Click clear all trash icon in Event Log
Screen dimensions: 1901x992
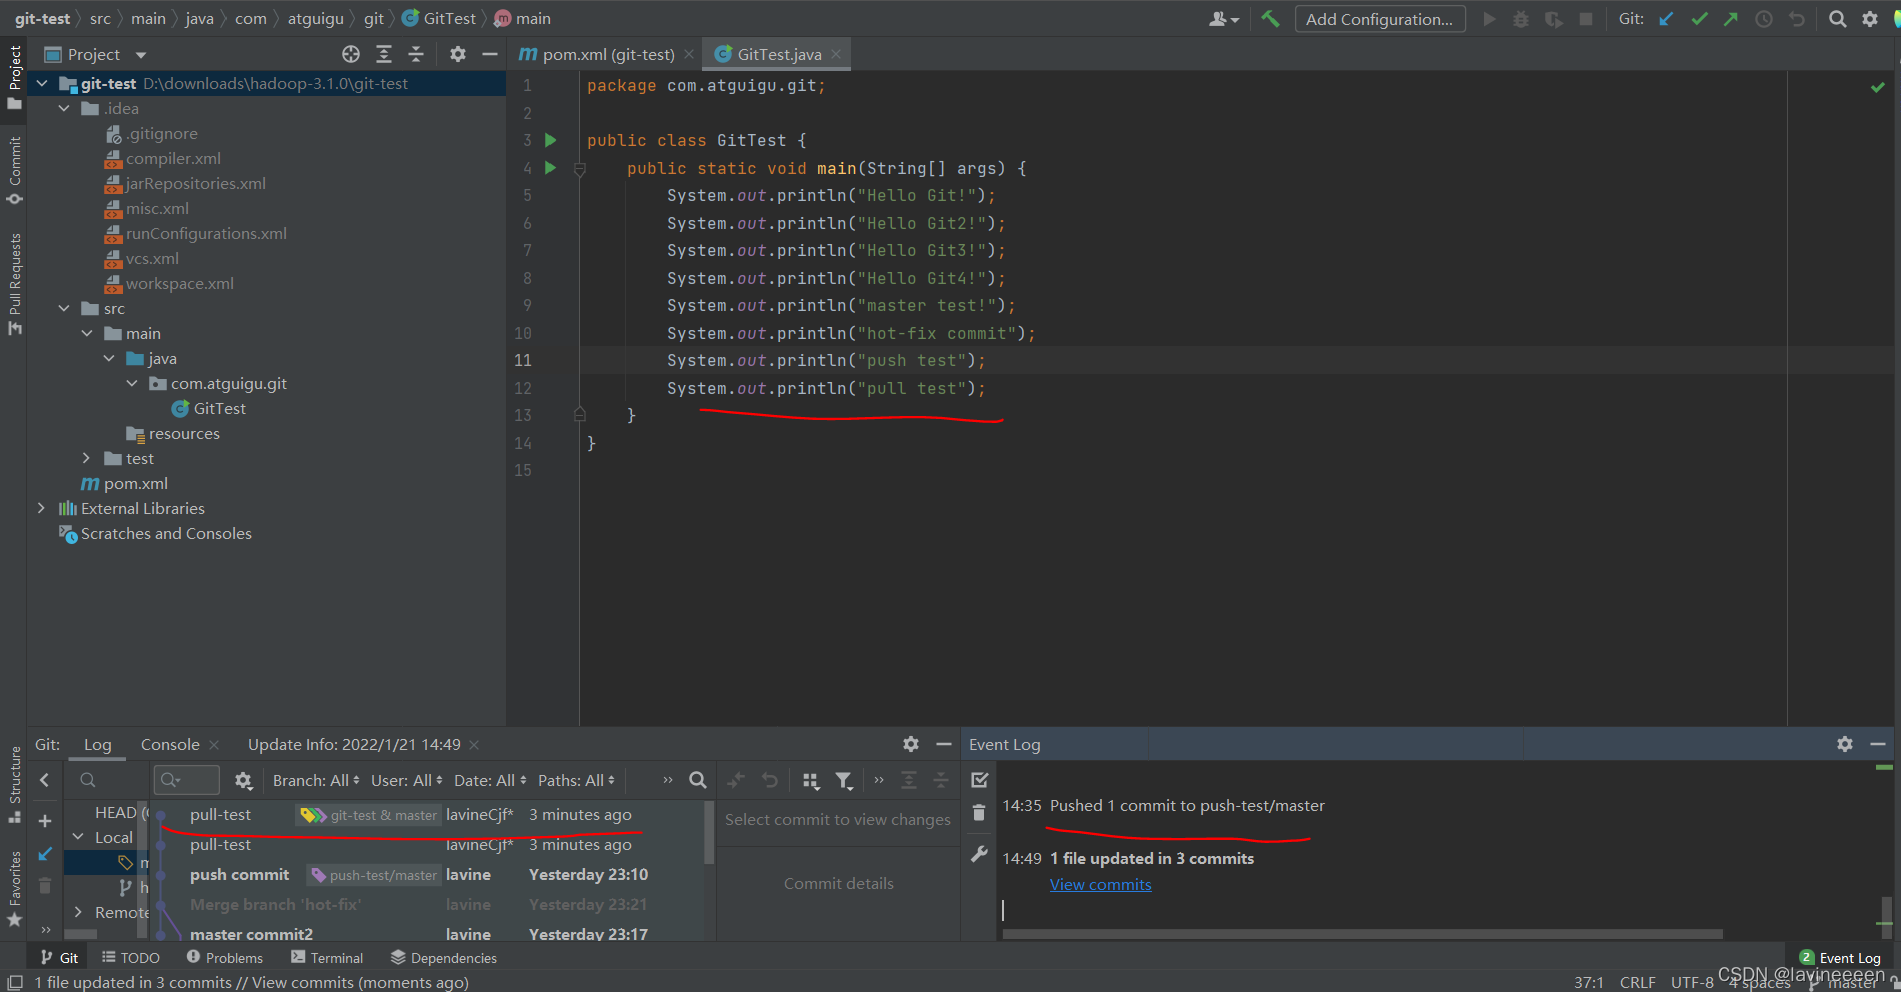click(979, 813)
